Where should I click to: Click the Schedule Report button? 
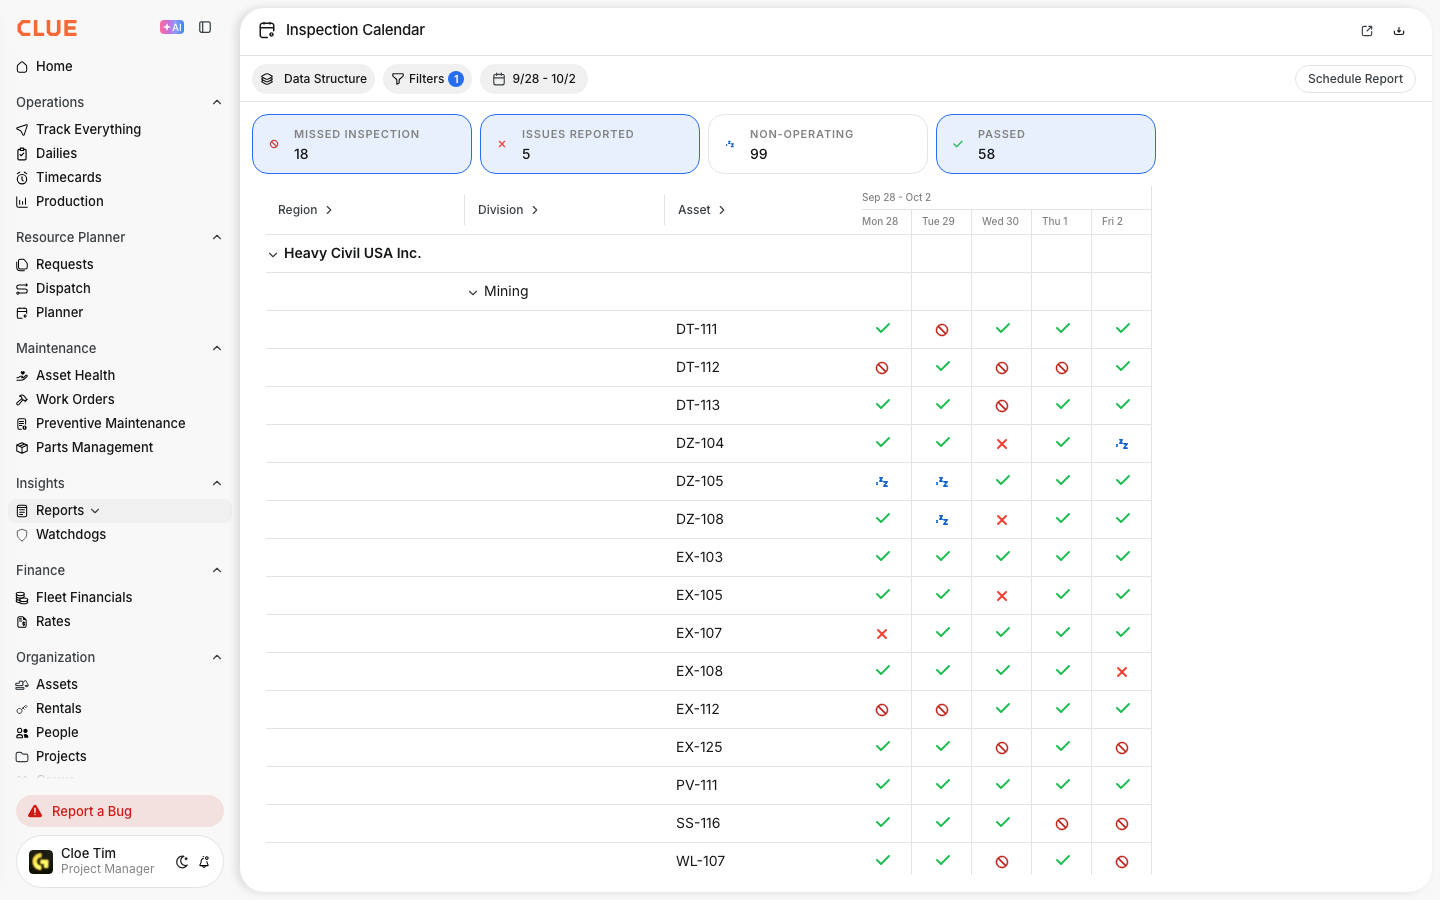pos(1355,79)
